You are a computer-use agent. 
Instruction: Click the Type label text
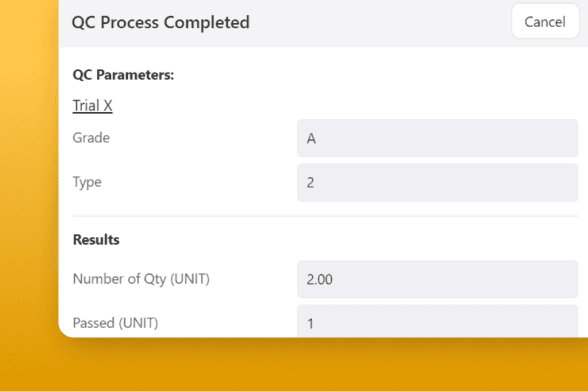pos(87,182)
